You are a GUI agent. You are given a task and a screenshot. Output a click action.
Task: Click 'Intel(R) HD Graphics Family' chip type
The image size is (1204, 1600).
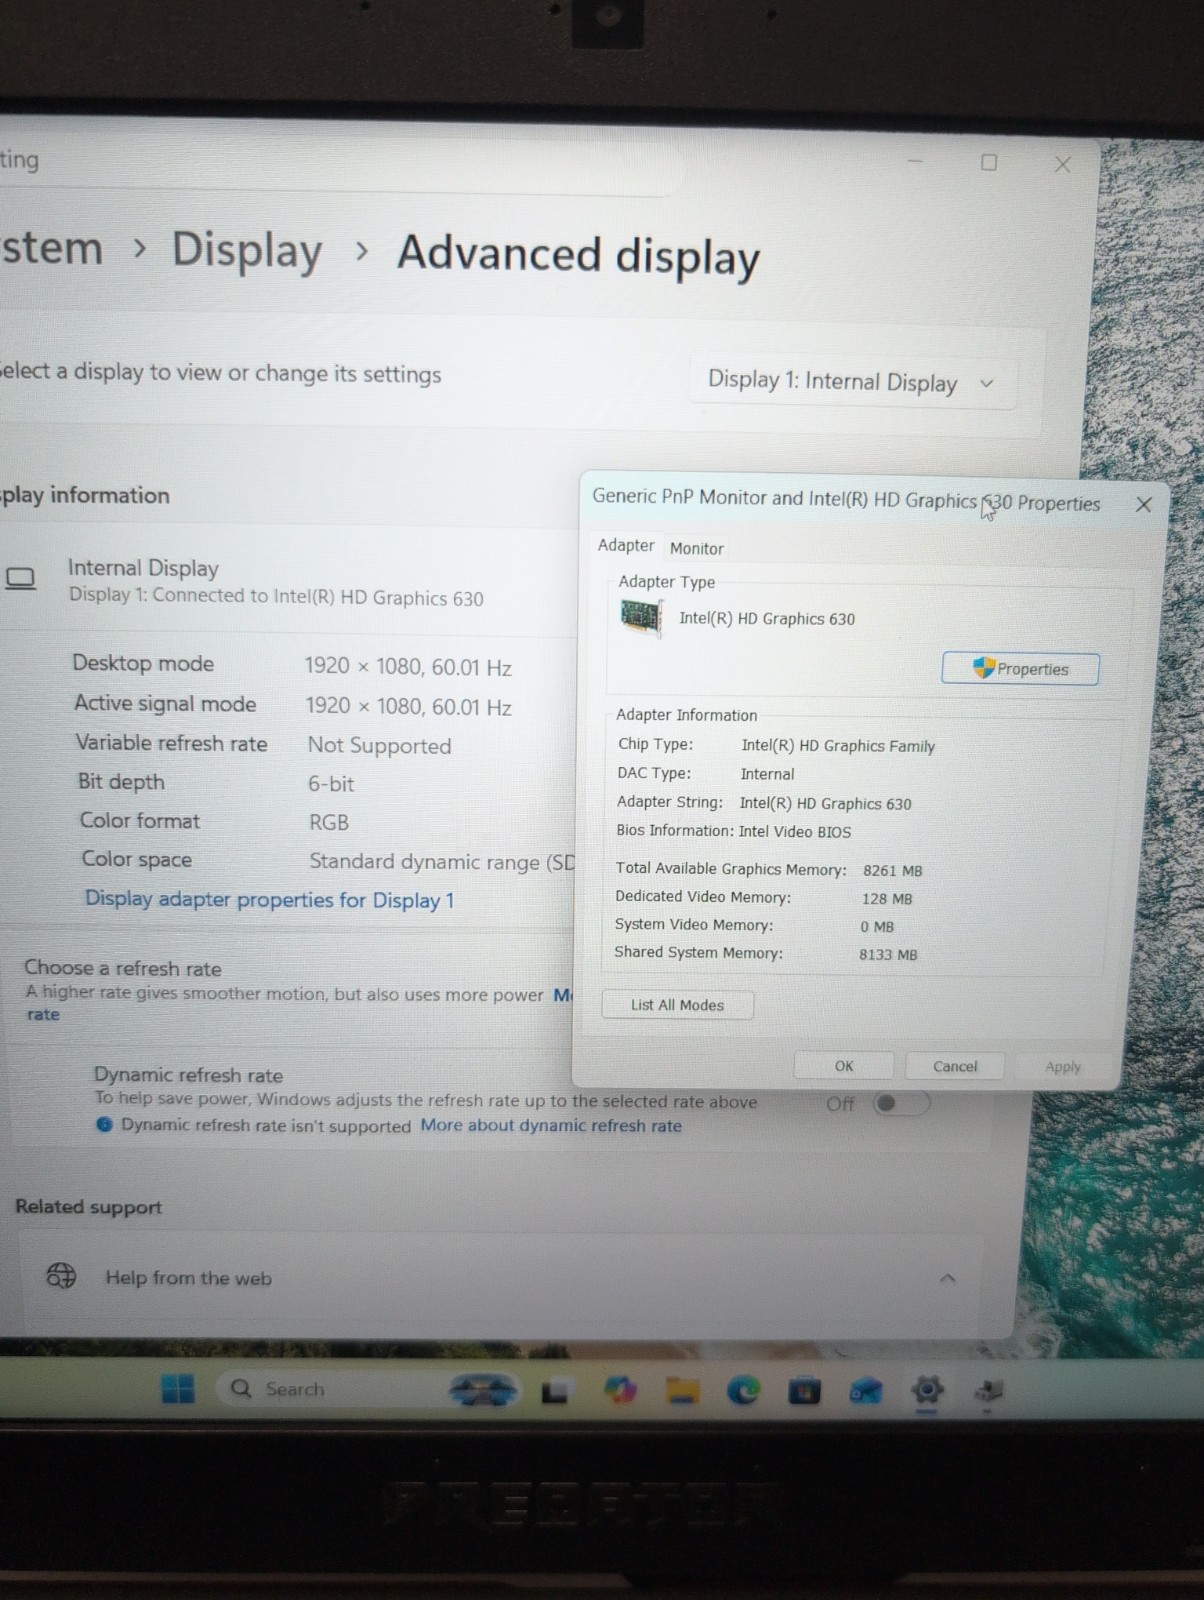(x=838, y=746)
